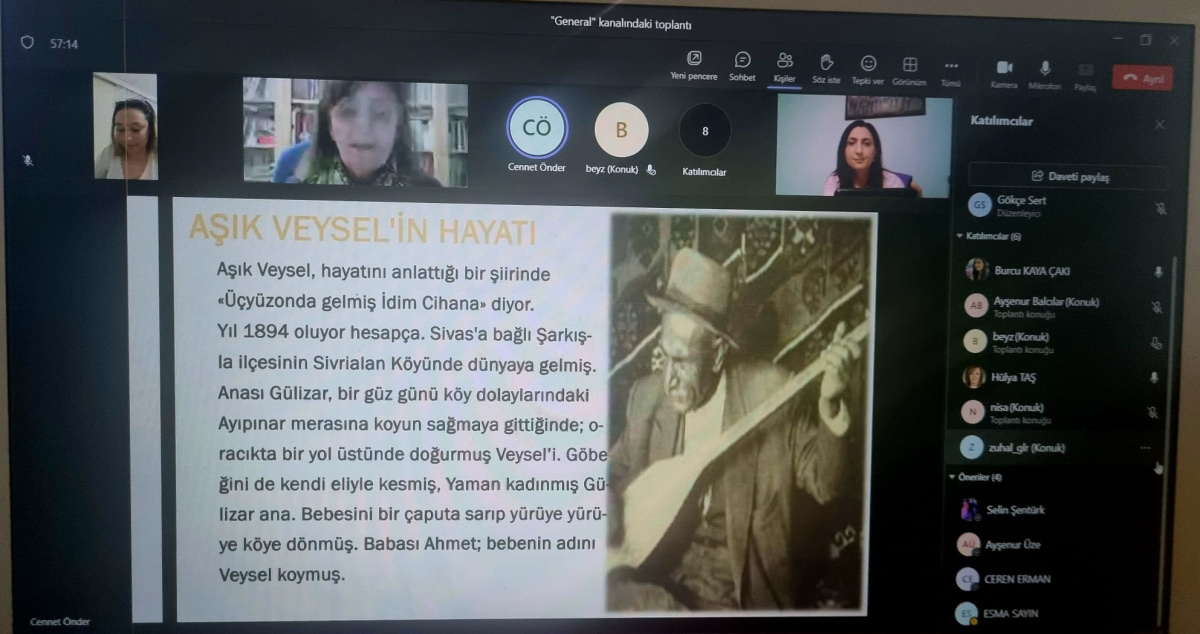1200x634 pixels.
Task: Click the muted mic icon beside Gökçe Sert
Action: click(1160, 208)
